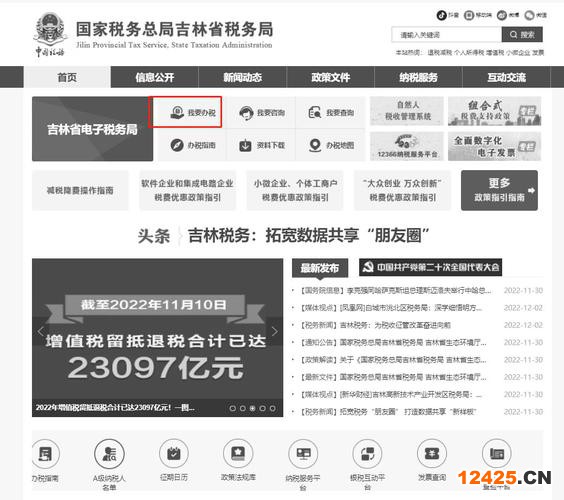This screenshot has width=564, height=500.
Task: Focus the keyword search input field
Action: coord(446,35)
